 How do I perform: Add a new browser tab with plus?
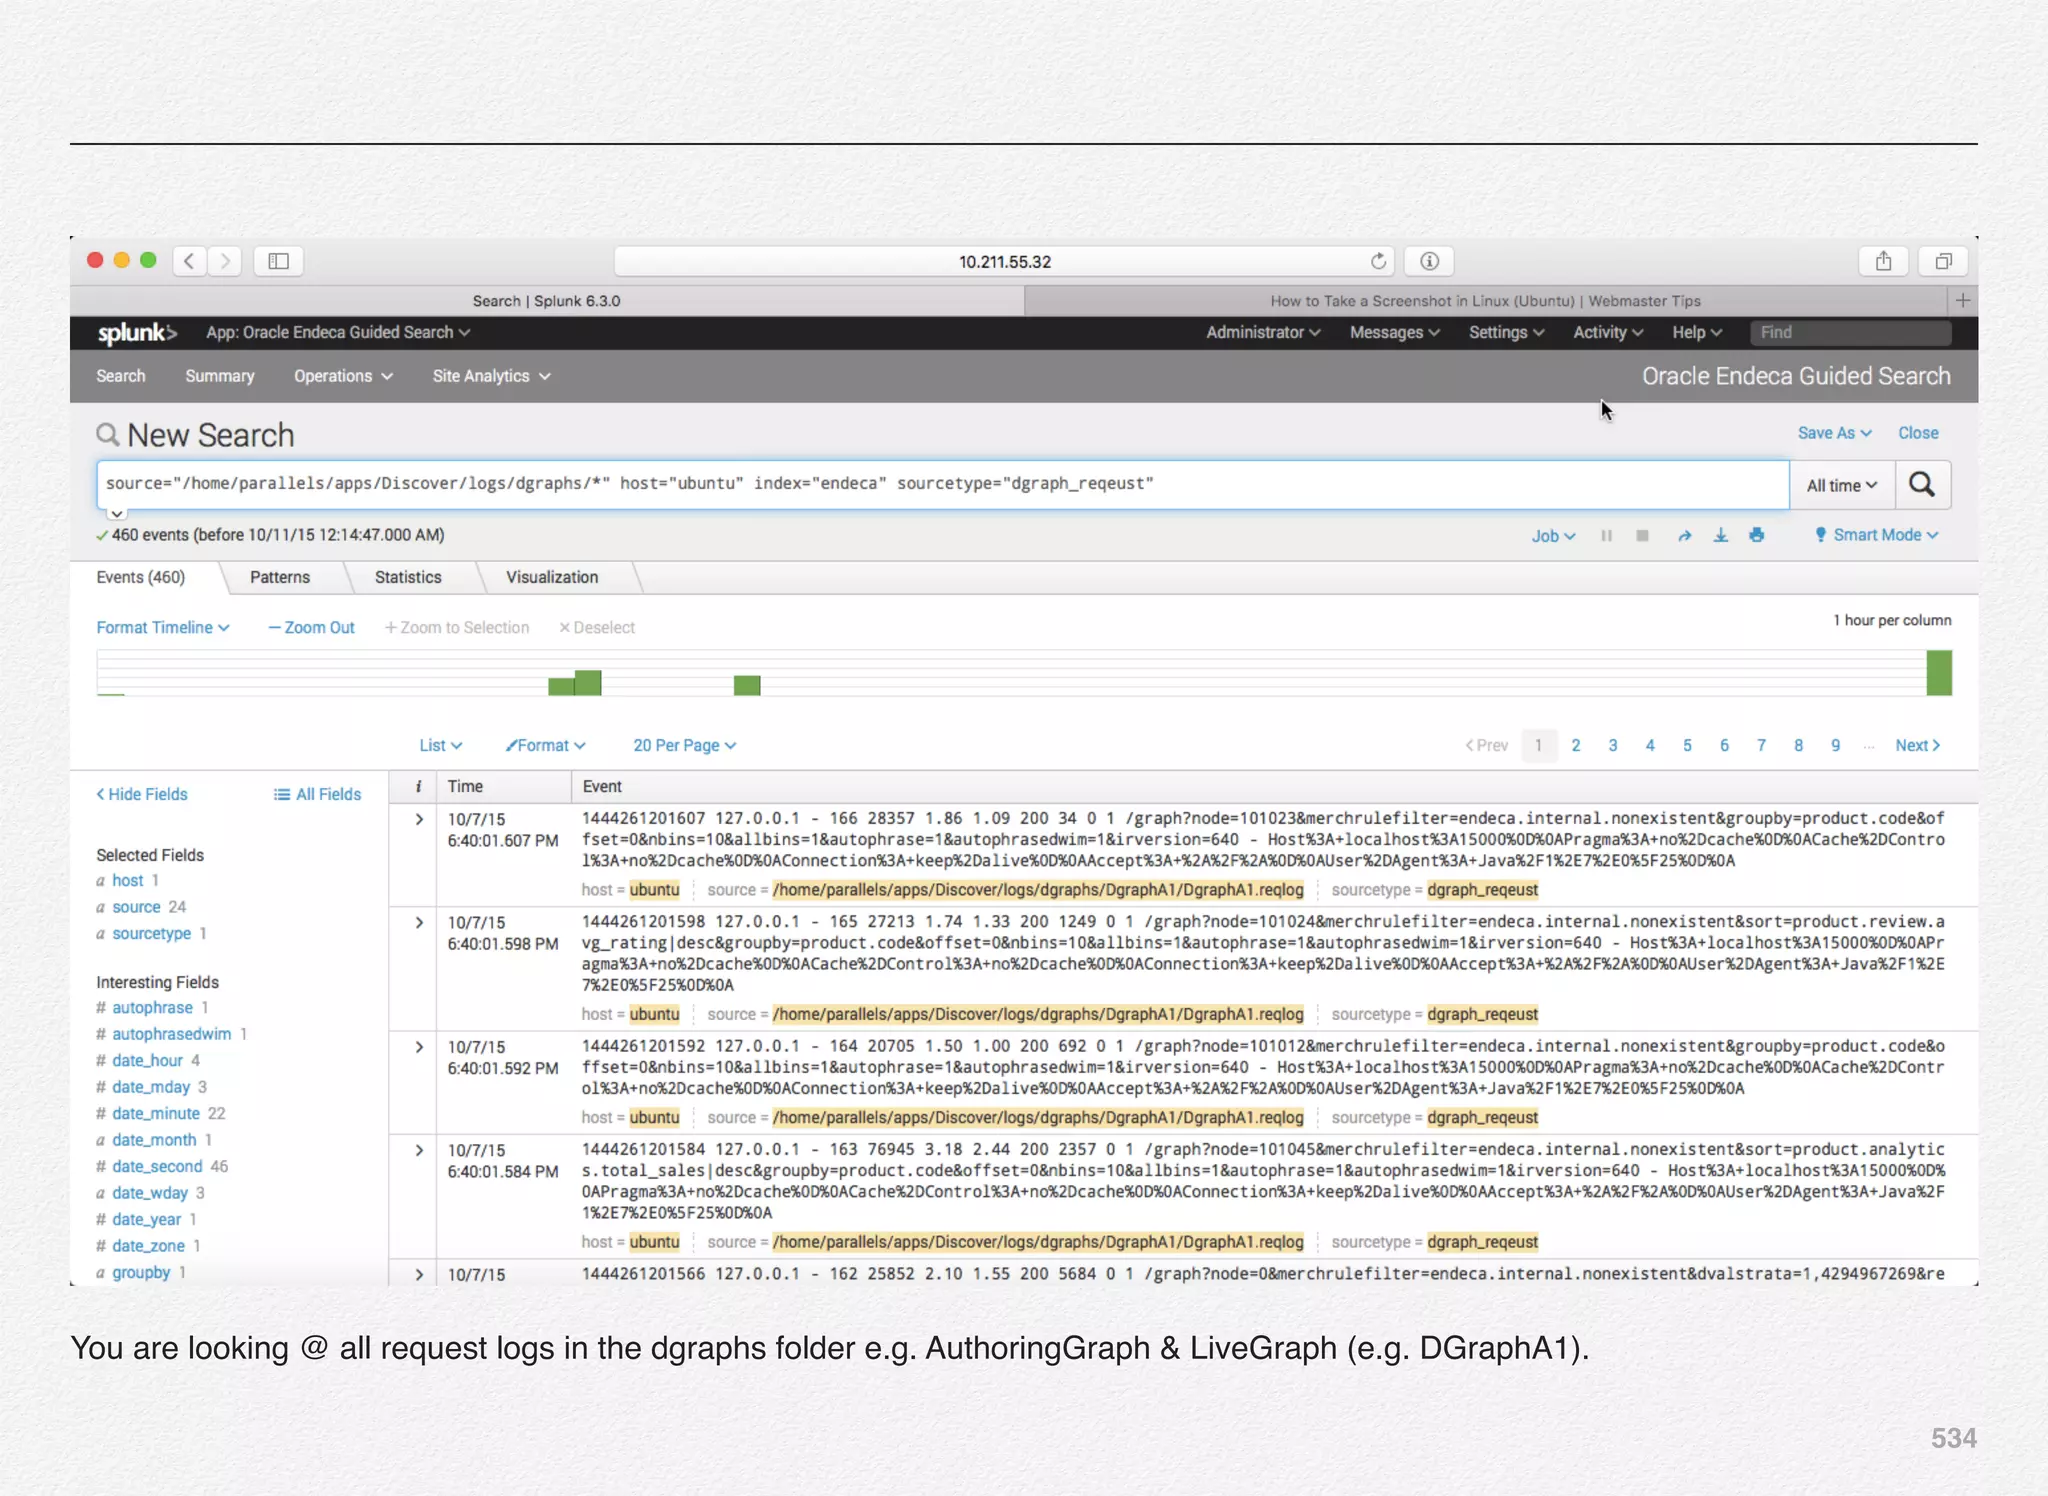tap(1963, 300)
